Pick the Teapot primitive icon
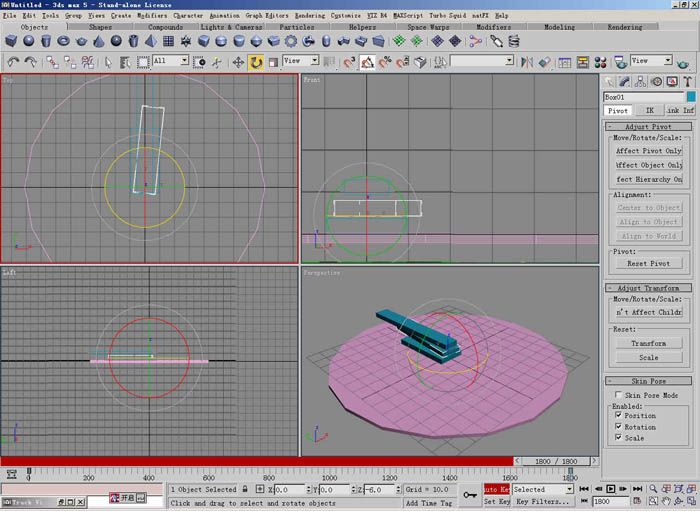The height and width of the screenshot is (511, 700). 81,42
